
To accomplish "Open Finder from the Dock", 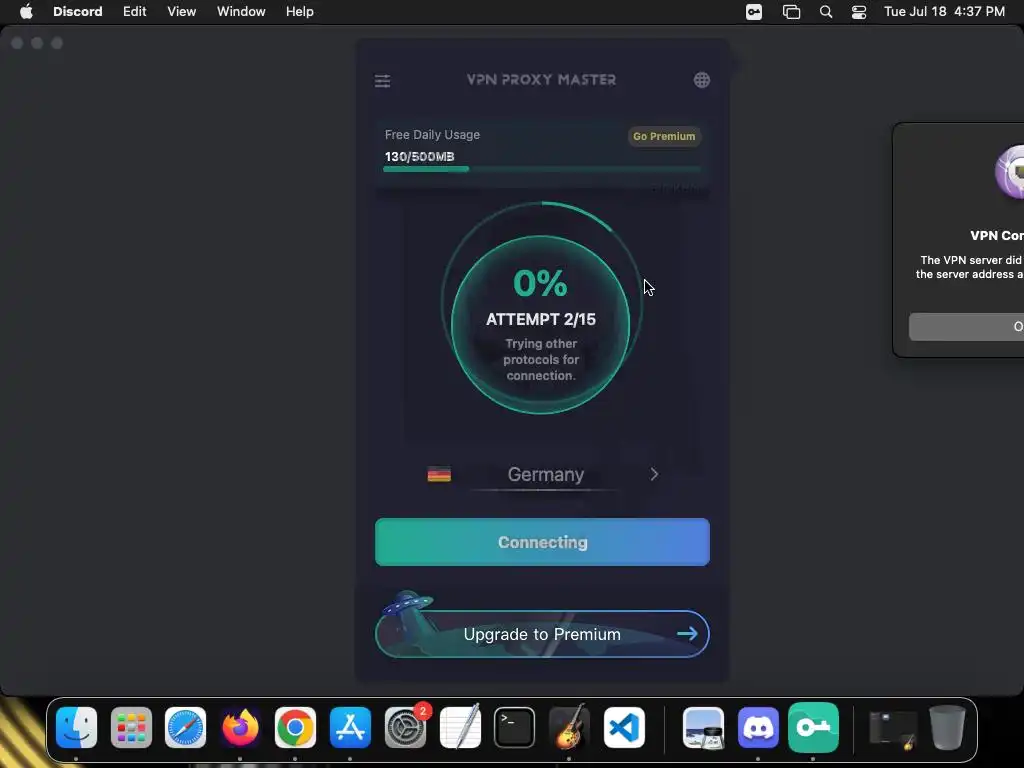I will (76, 728).
